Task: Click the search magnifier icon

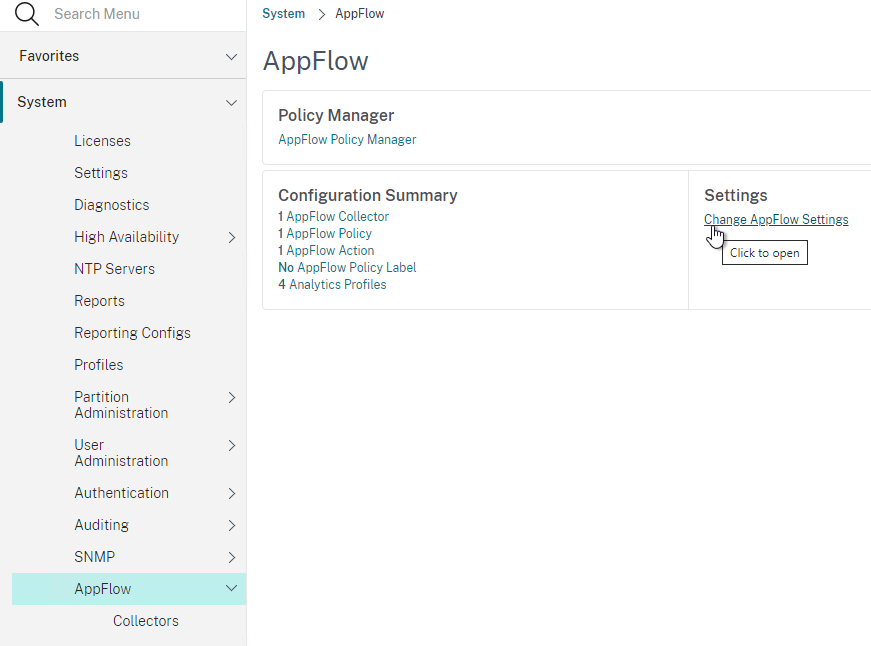Action: pyautogui.click(x=27, y=14)
